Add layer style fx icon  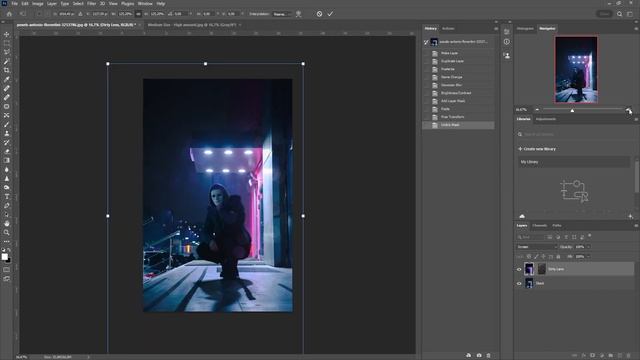click(583, 356)
